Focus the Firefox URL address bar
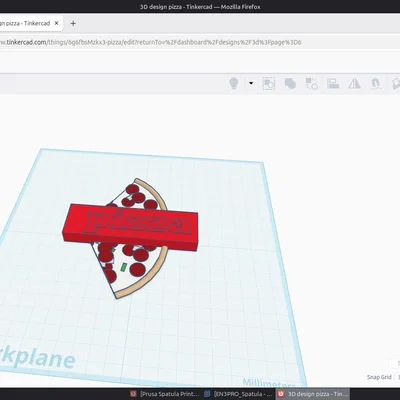Image resolution: width=400 pixels, height=400 pixels. click(200, 42)
